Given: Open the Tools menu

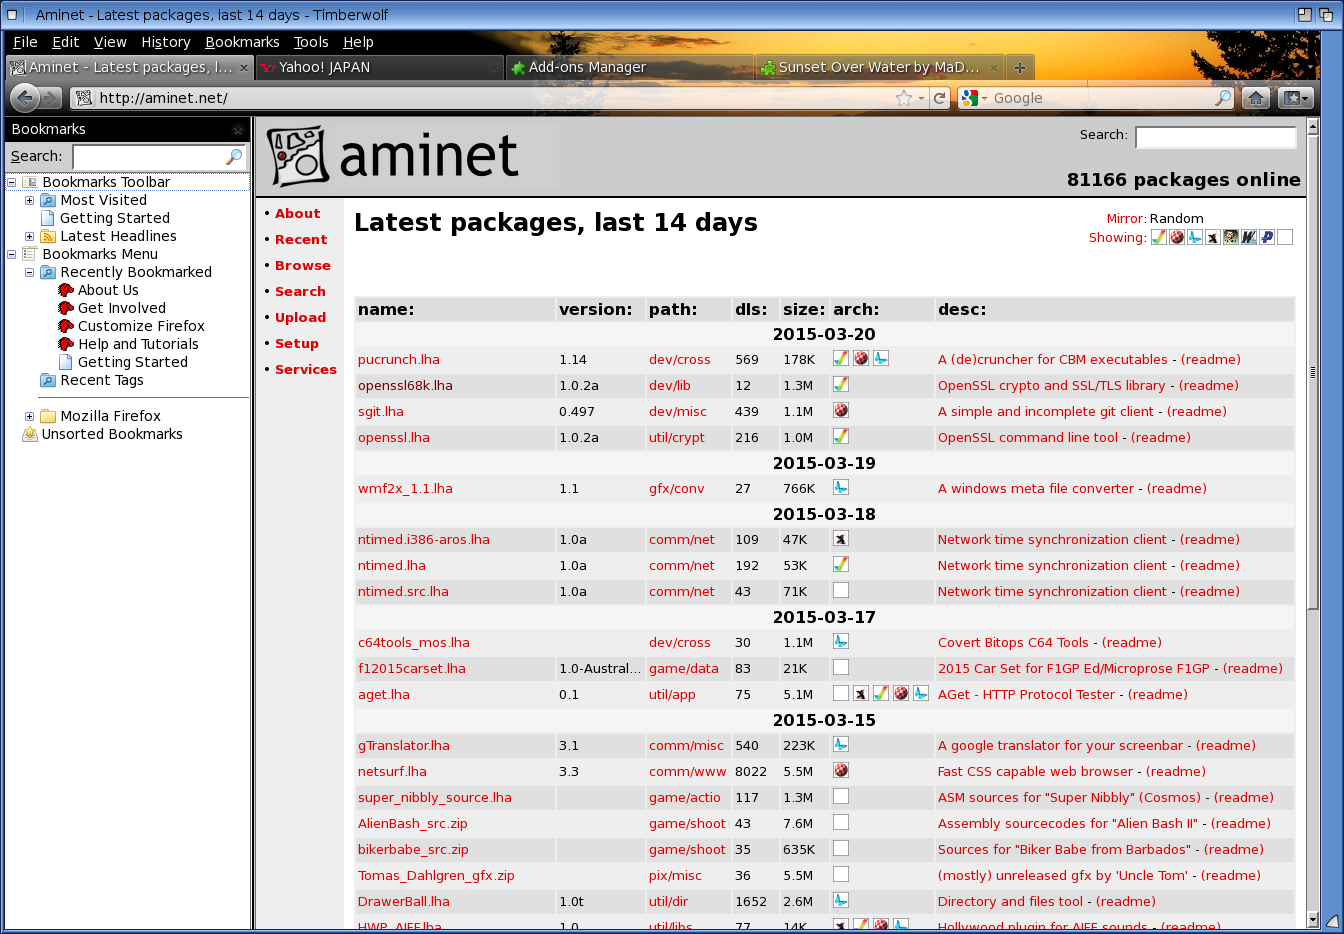Looking at the screenshot, I should tap(311, 42).
